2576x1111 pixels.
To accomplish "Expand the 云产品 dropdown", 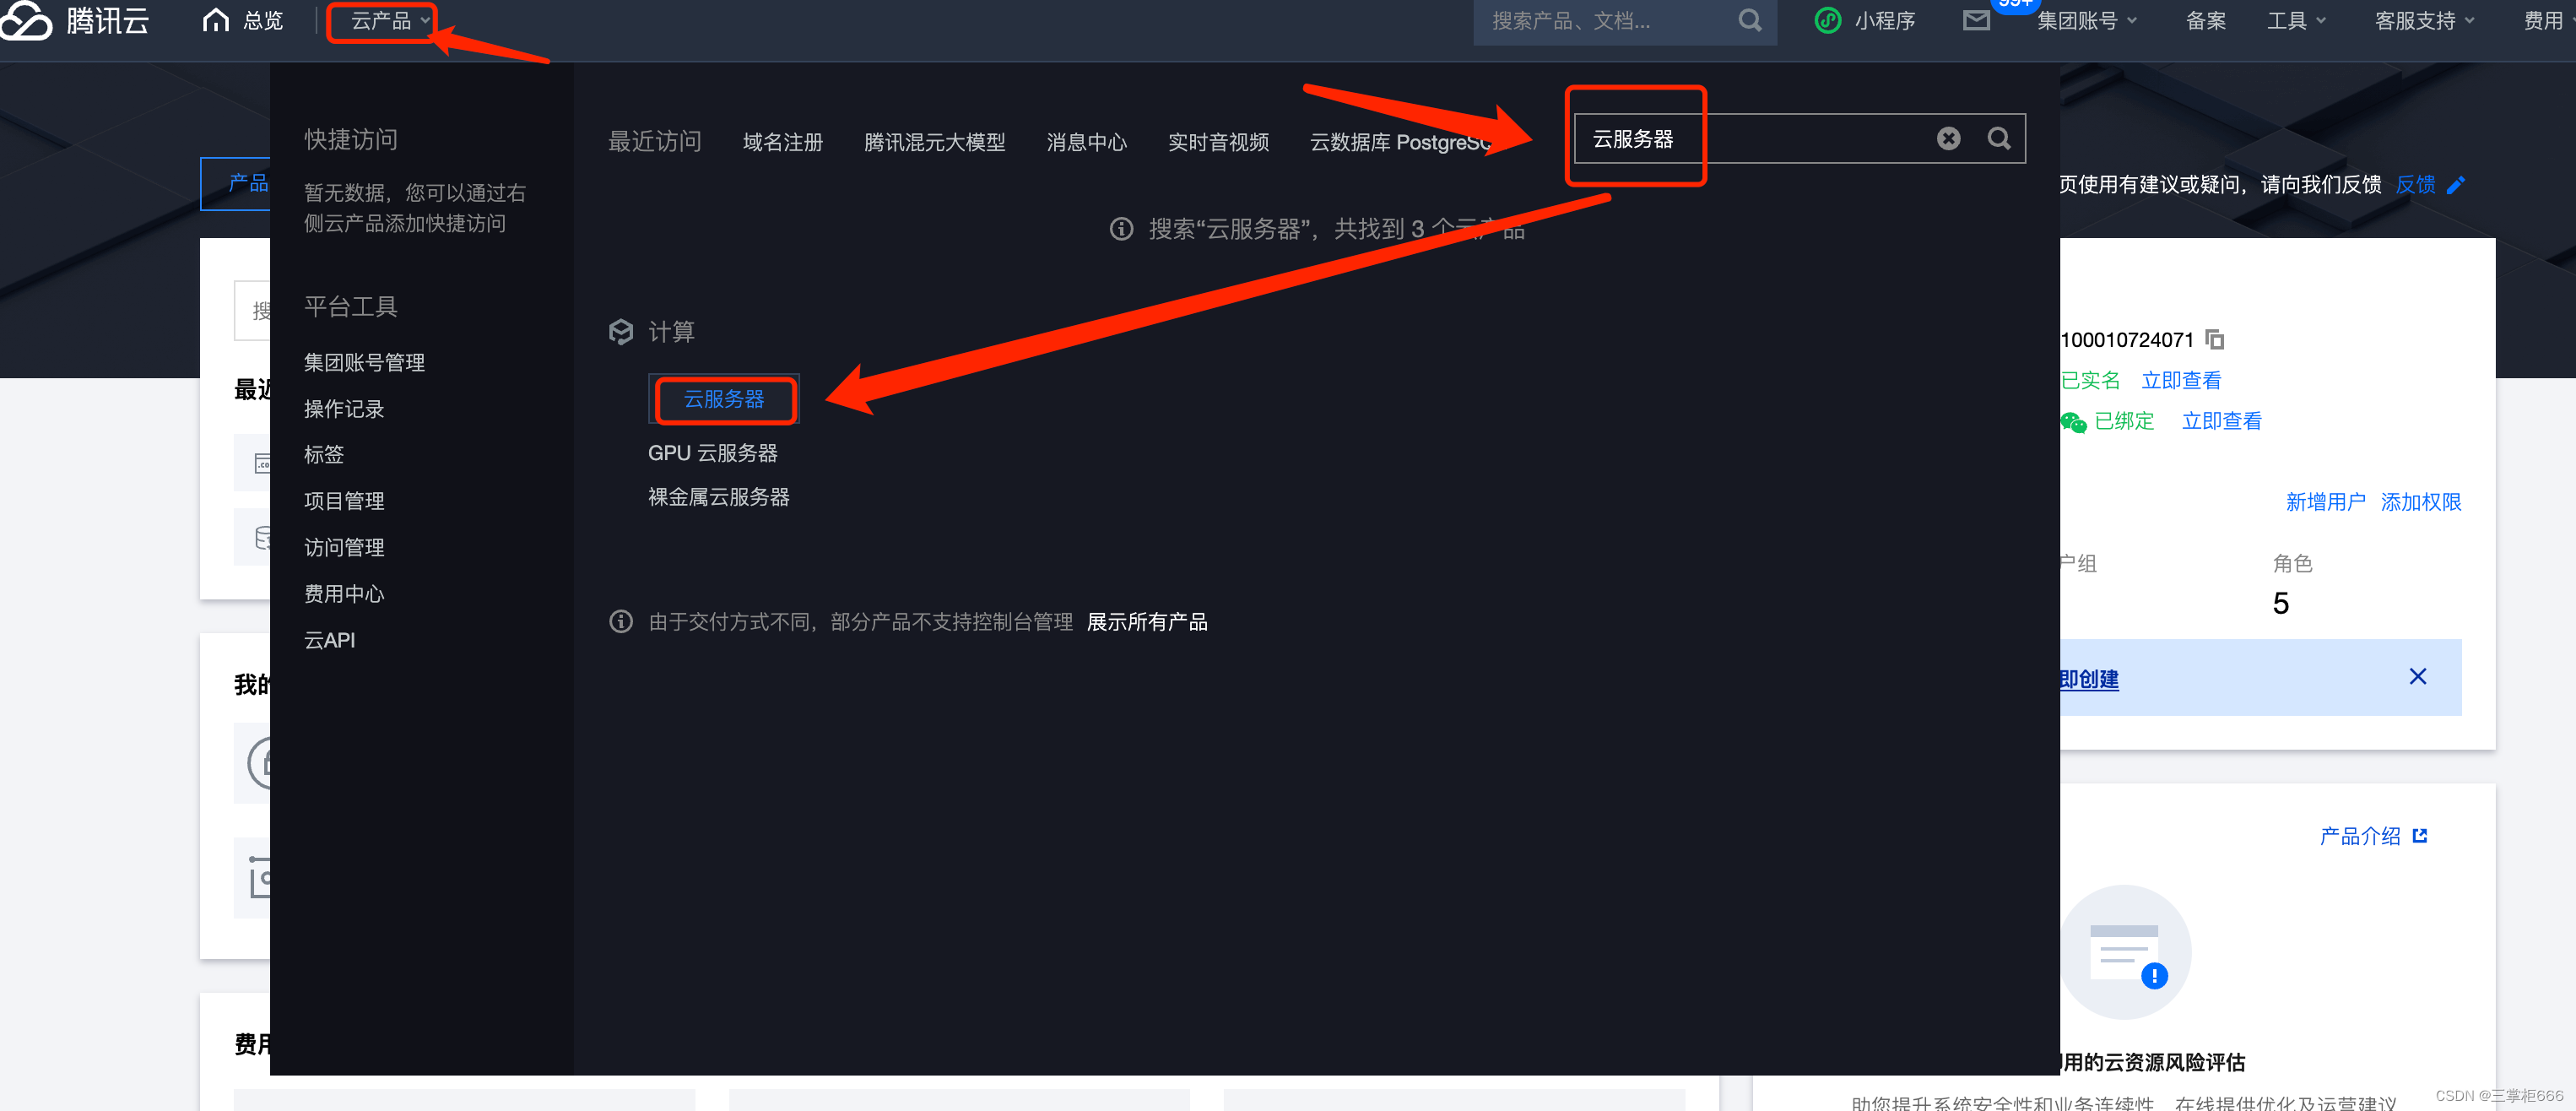I will 390,20.
